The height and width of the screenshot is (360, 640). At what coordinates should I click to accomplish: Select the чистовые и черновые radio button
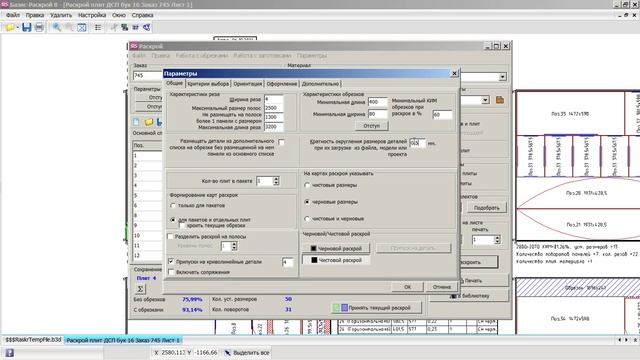coord(307,219)
